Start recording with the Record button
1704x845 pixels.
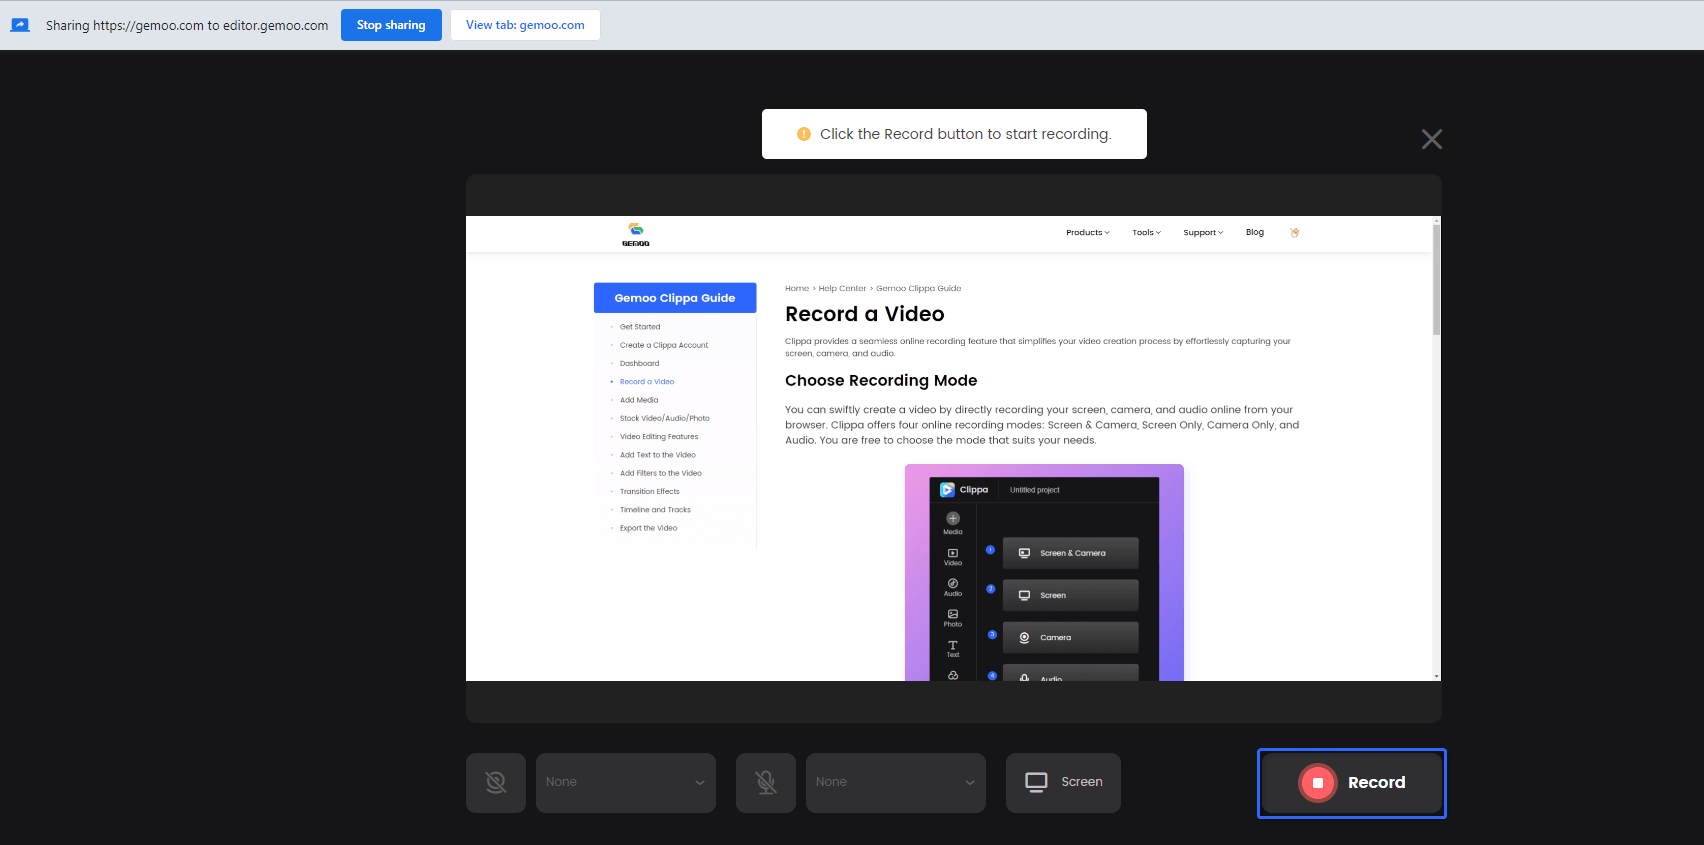pos(1351,783)
